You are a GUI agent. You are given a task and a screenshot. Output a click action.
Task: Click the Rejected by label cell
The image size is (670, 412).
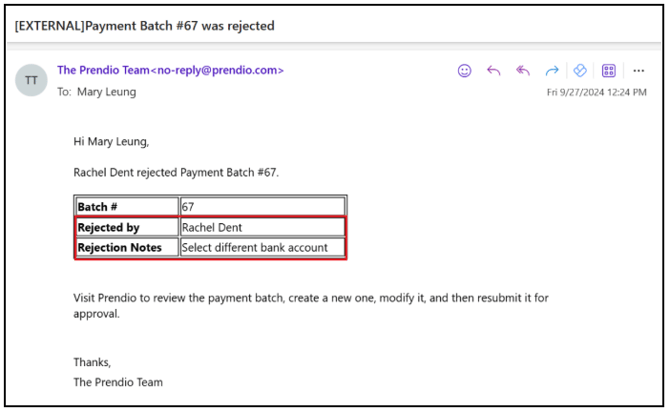[x=127, y=227]
